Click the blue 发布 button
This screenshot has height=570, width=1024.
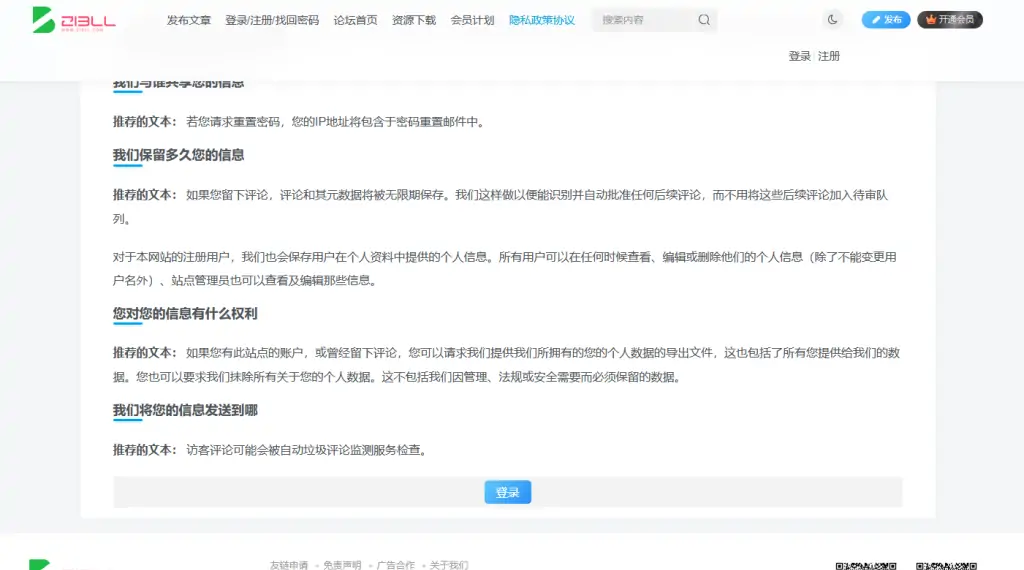point(886,20)
